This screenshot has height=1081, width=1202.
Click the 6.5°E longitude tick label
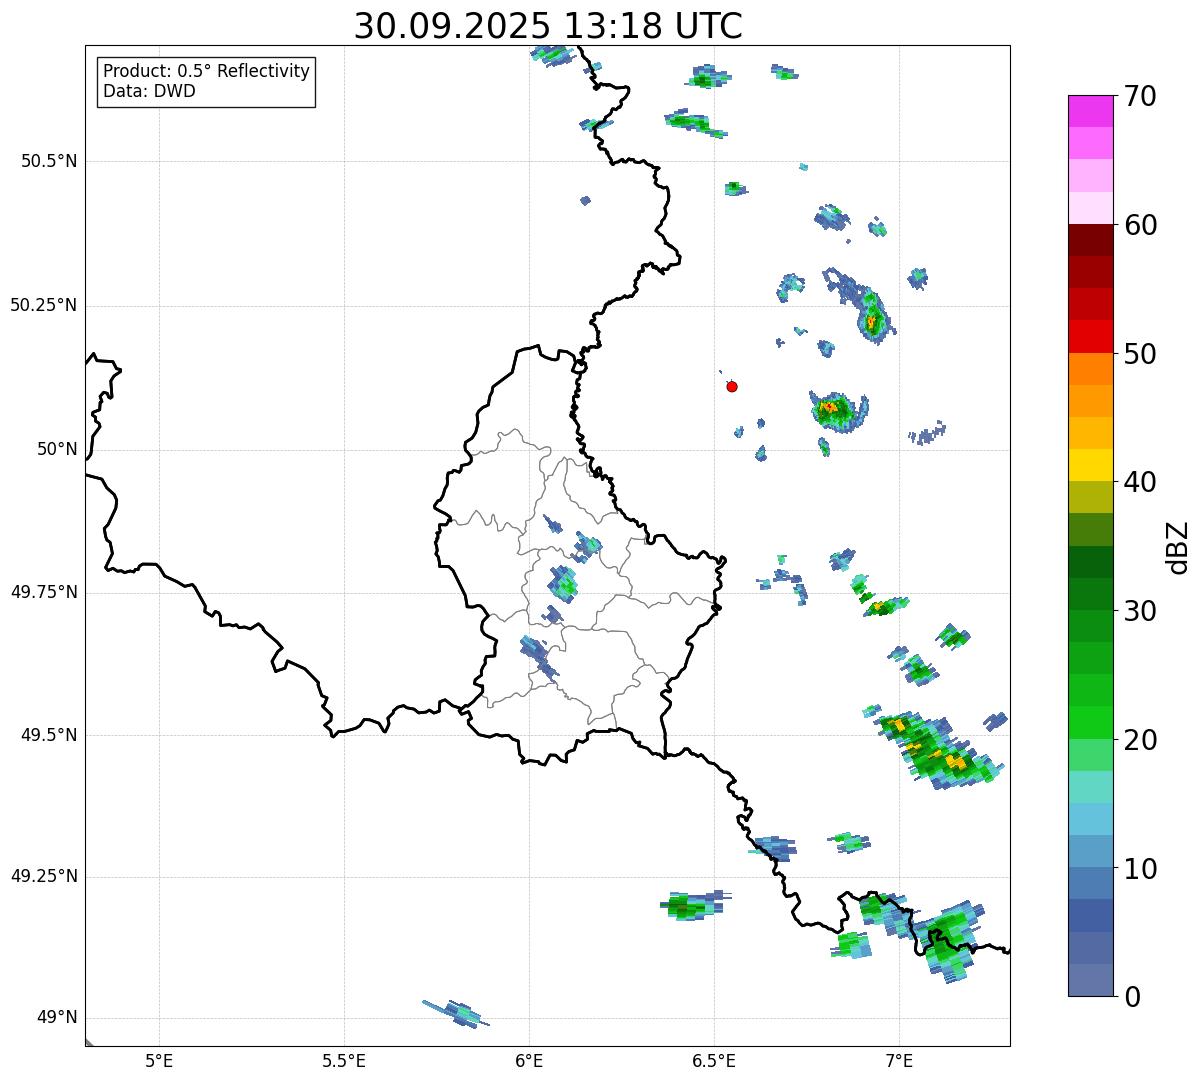(714, 1061)
